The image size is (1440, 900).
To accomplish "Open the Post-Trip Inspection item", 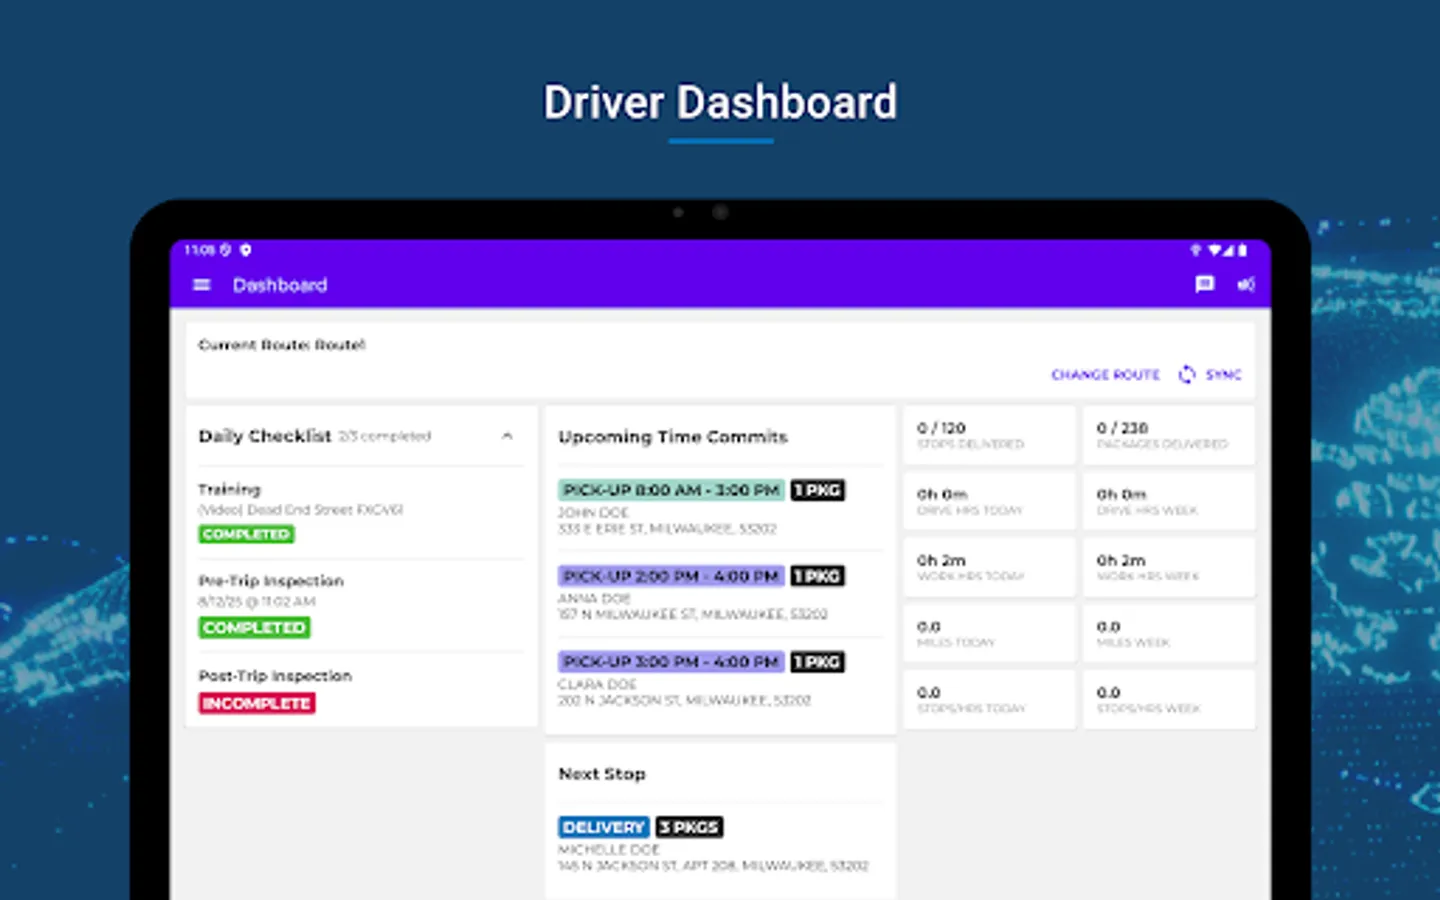I will click(x=361, y=689).
